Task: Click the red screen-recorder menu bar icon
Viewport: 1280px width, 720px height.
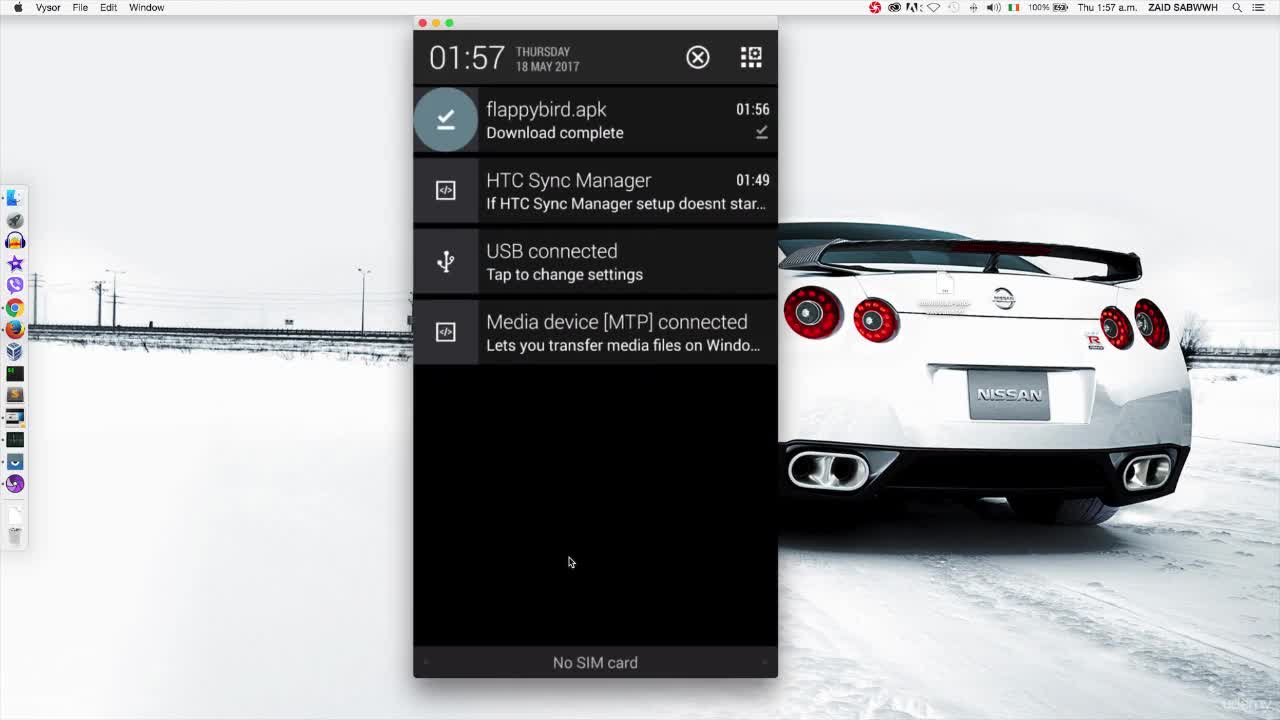Action: (x=875, y=7)
